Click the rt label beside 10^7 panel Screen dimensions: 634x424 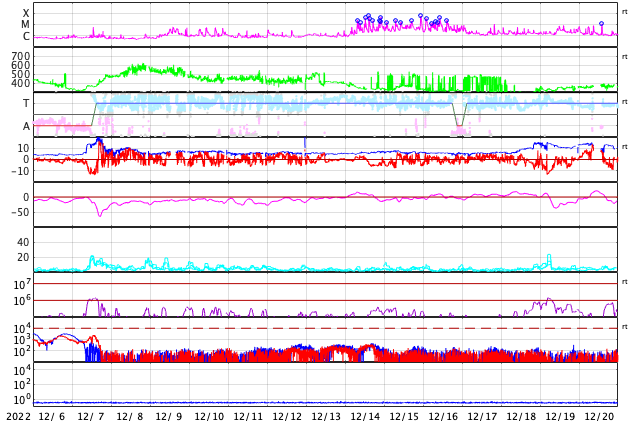[x=624, y=282]
